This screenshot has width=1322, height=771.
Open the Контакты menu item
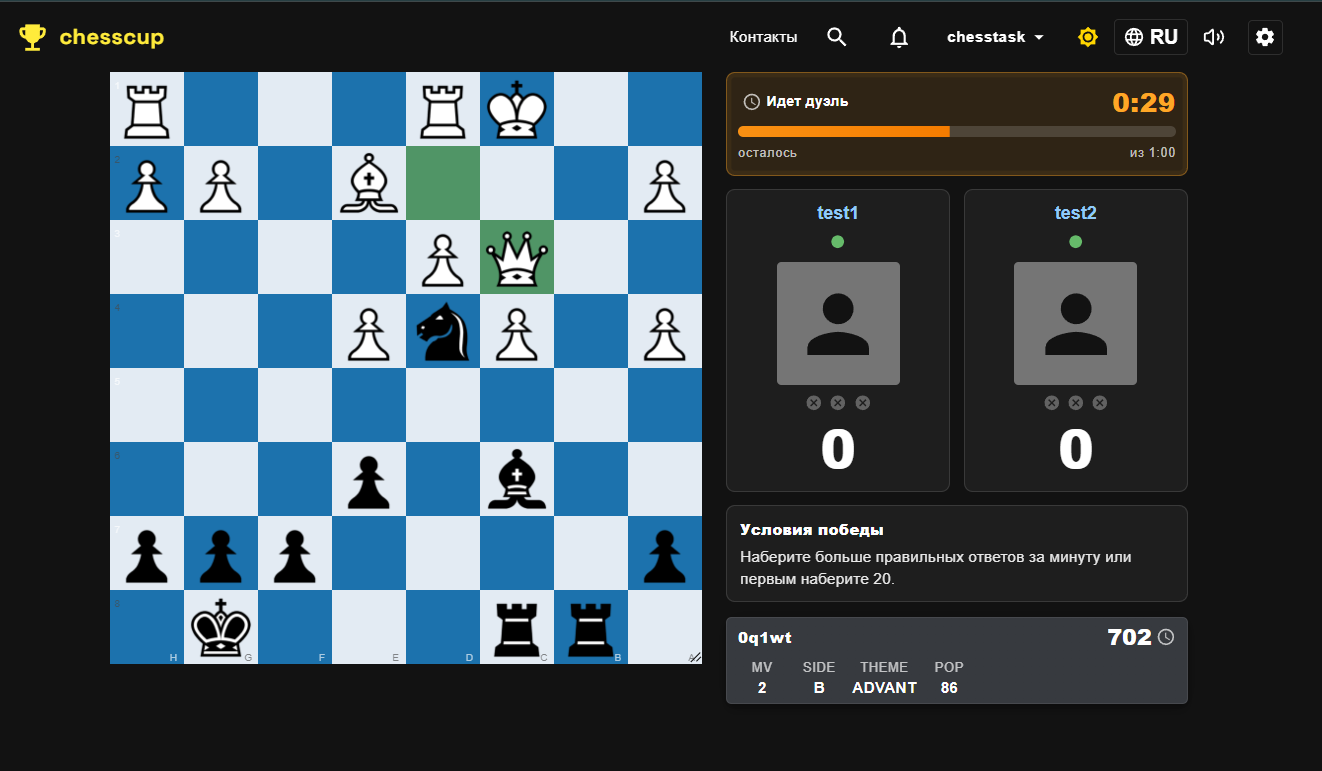763,37
